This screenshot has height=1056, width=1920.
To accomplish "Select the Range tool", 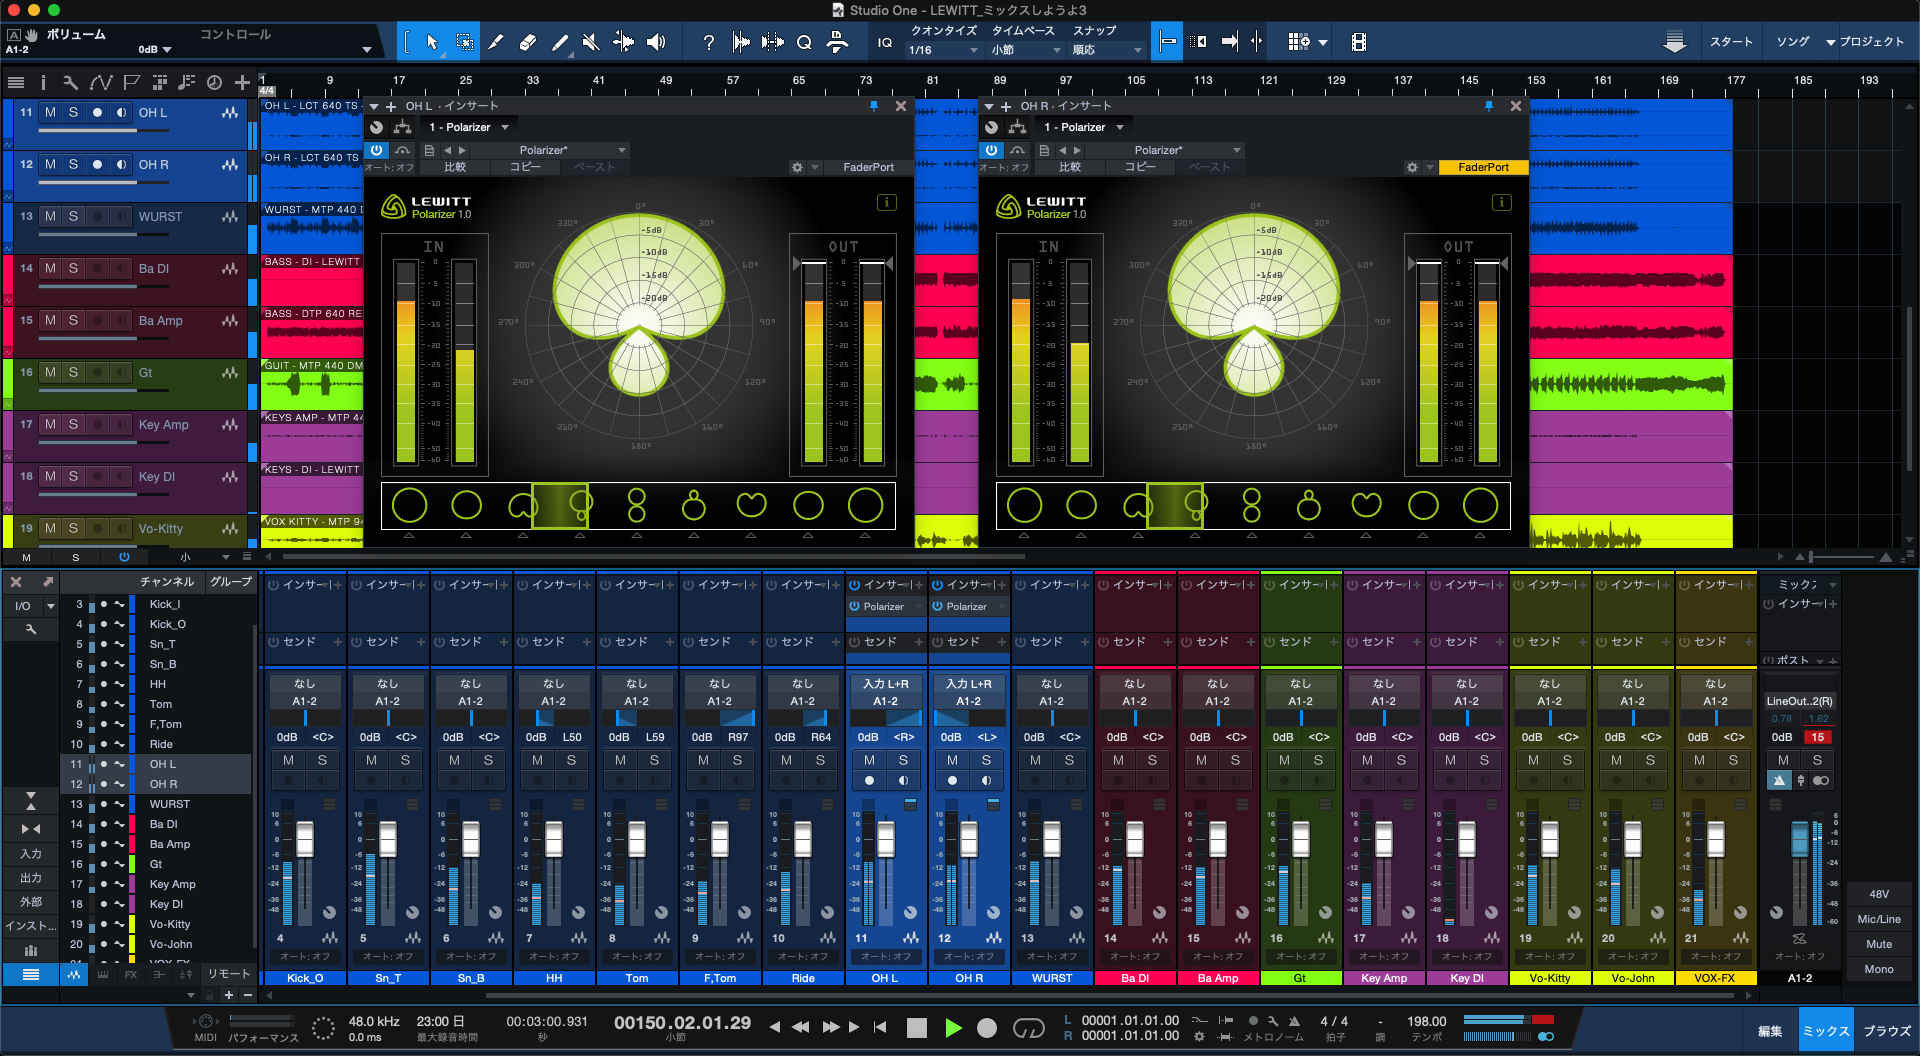I will click(x=465, y=42).
